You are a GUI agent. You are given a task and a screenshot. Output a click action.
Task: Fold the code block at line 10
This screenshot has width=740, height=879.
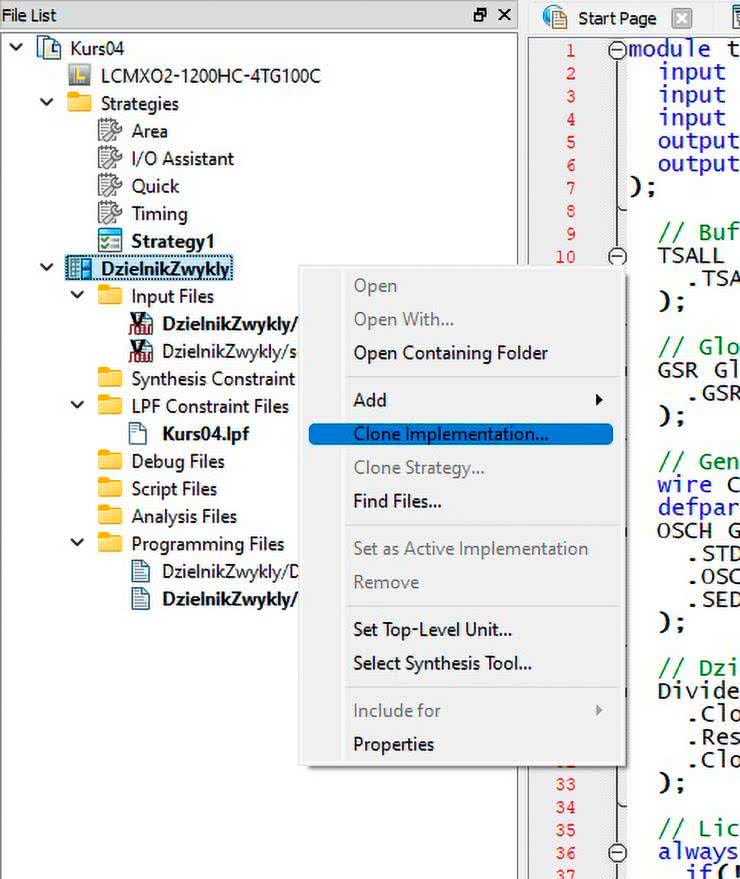(x=617, y=256)
